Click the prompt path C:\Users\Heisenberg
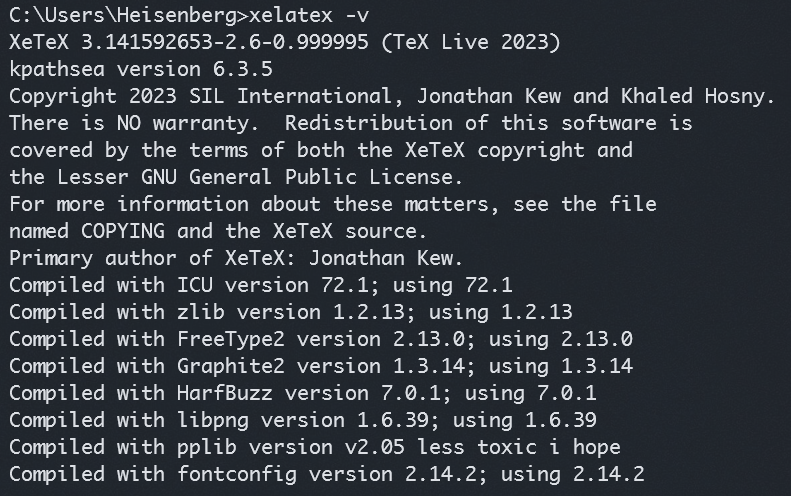The image size is (791, 496). [123, 15]
